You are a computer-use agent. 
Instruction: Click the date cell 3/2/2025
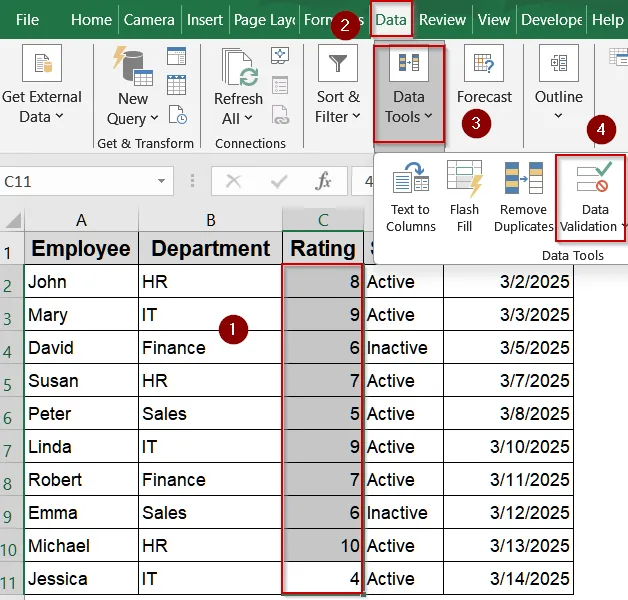509,281
